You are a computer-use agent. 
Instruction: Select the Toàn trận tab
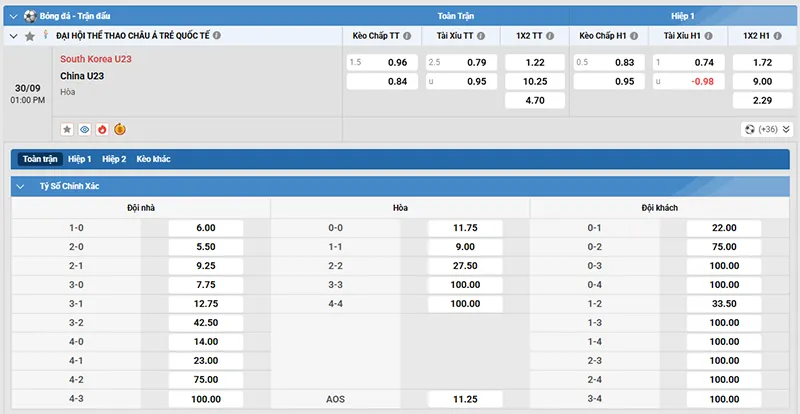40,159
